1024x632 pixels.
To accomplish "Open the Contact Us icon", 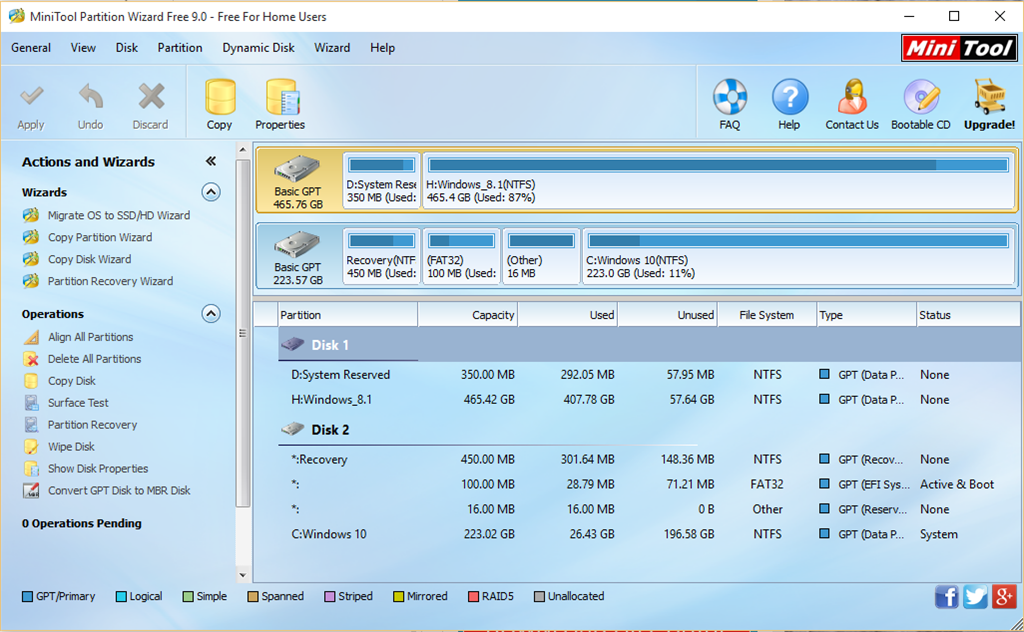I will (x=852, y=97).
